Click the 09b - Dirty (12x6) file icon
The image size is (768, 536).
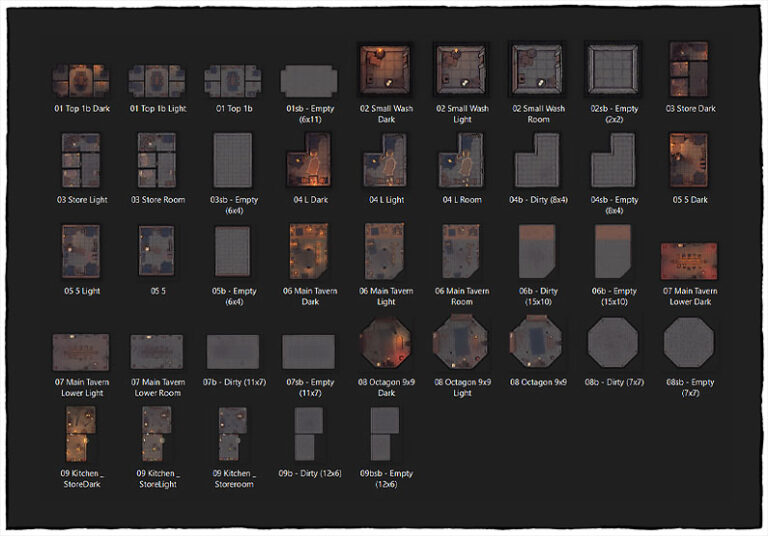click(309, 434)
